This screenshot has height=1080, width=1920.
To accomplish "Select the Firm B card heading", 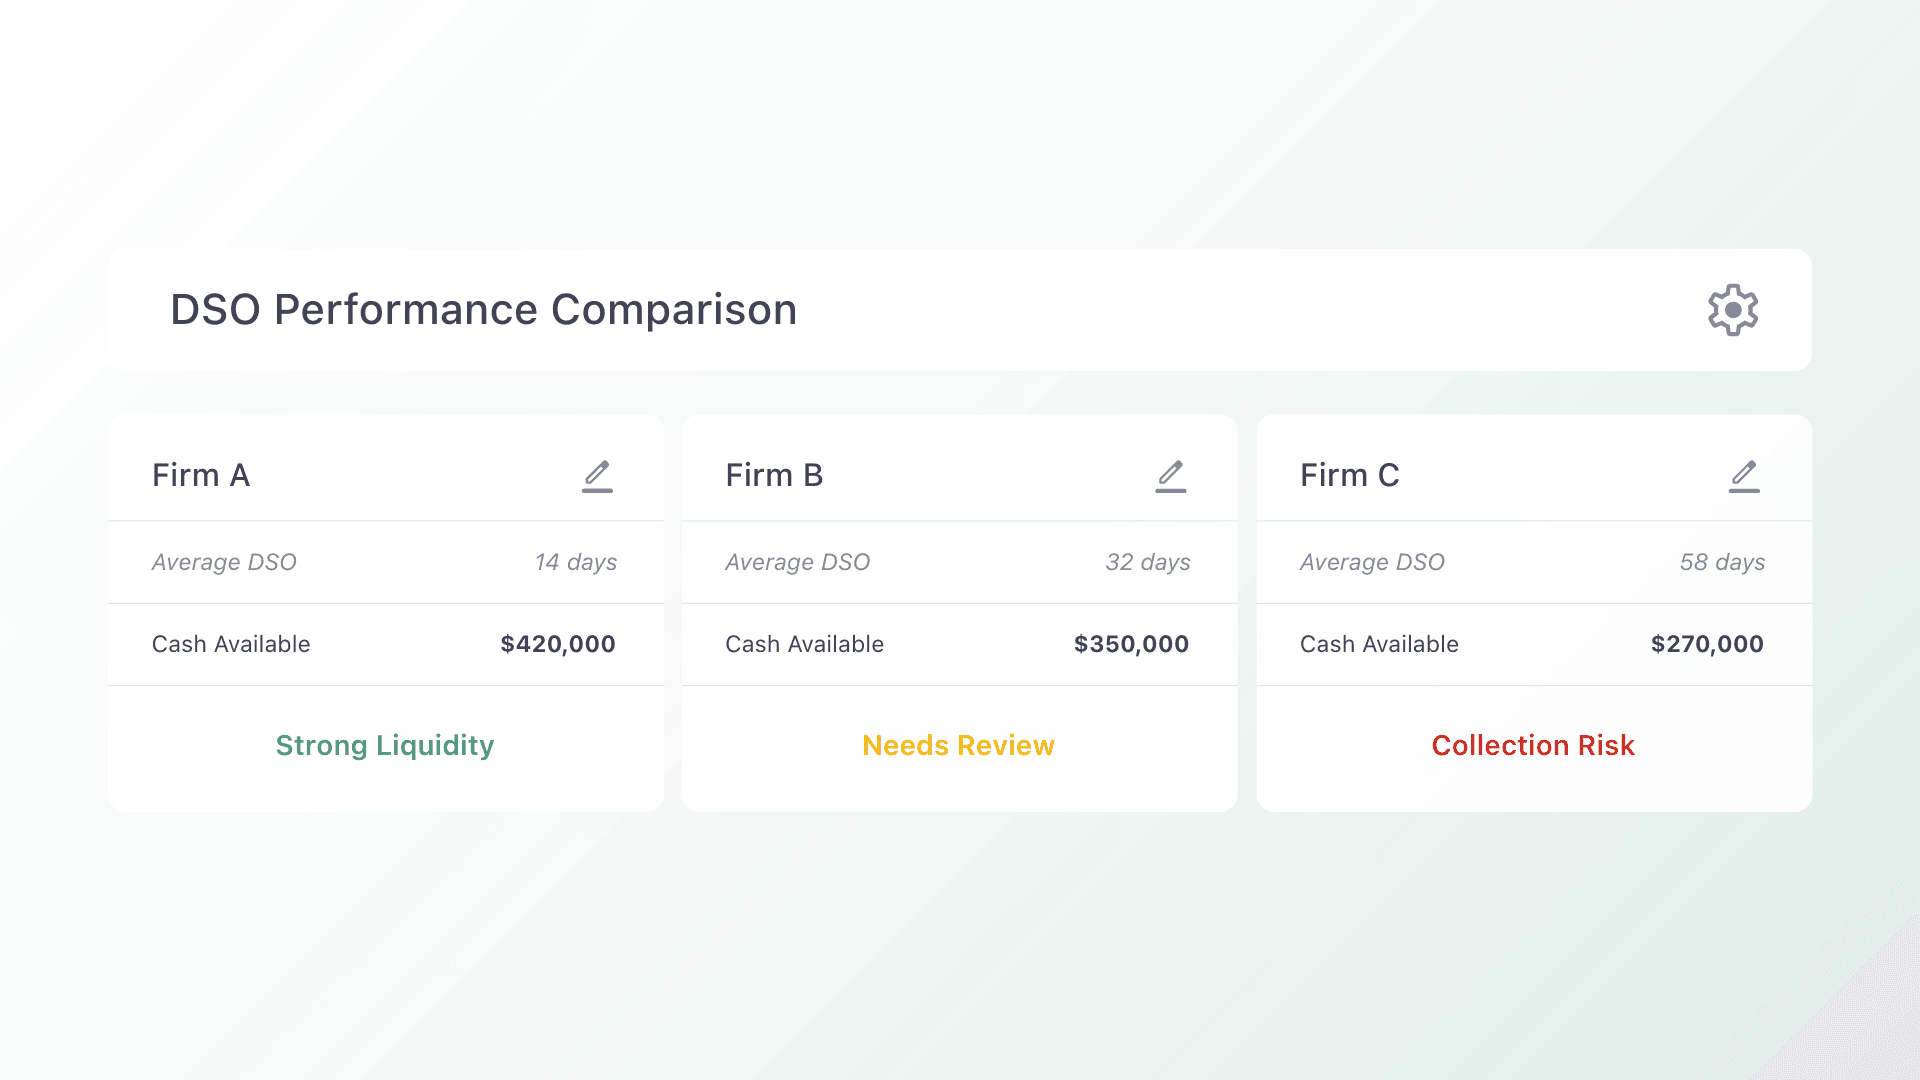I will pyautogui.click(x=774, y=475).
